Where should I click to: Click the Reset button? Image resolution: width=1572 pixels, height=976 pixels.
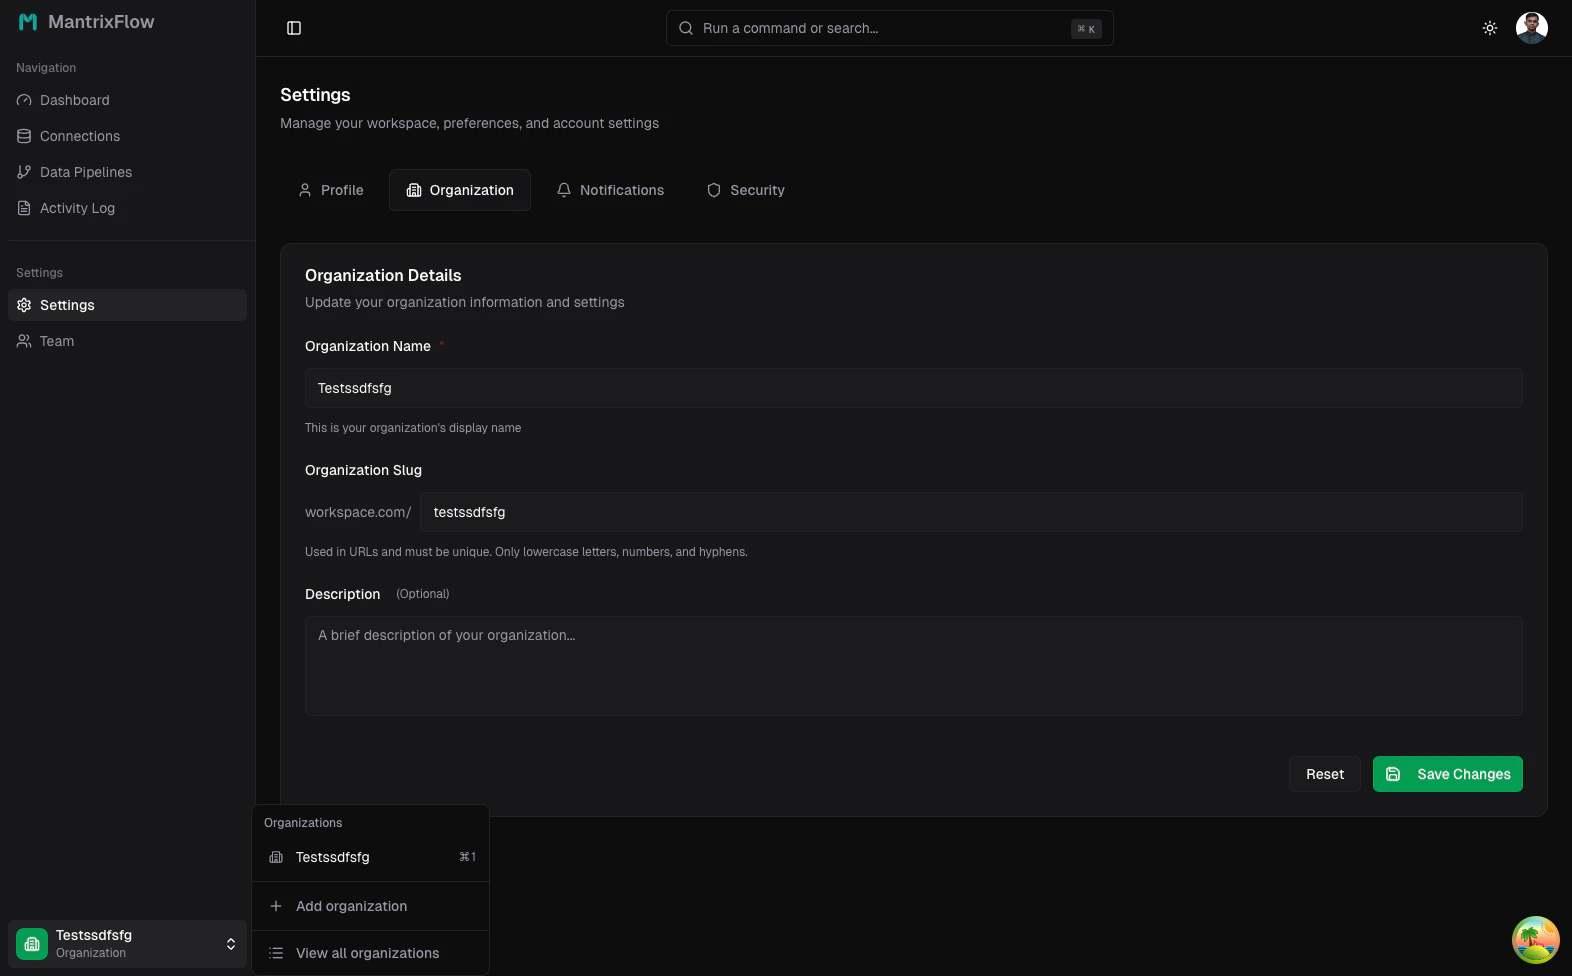pos(1325,774)
